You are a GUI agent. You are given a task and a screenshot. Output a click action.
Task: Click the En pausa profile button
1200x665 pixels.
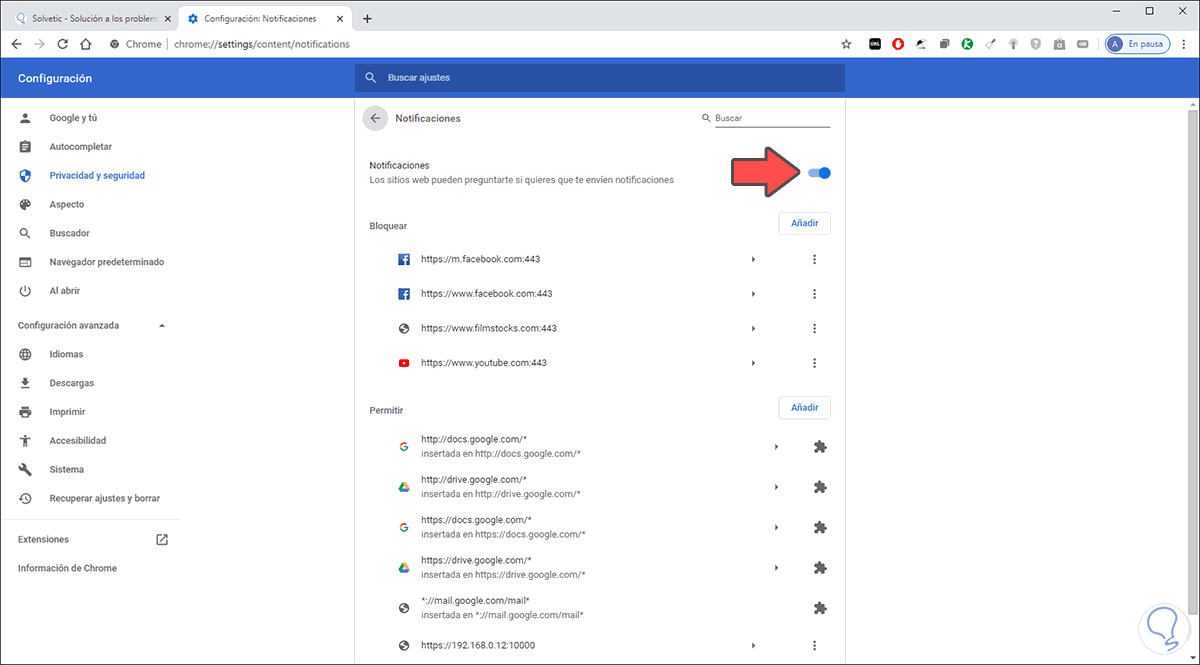pos(1137,44)
